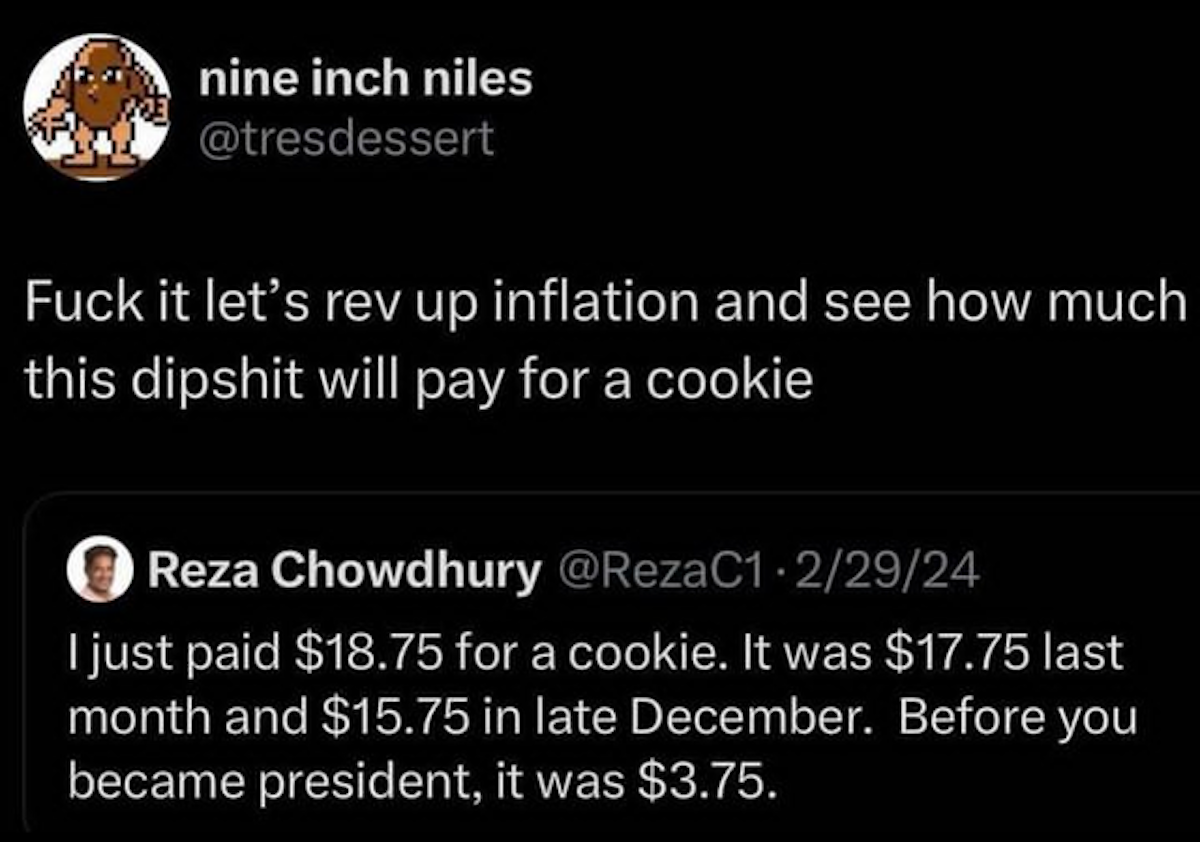Click the $3.75 price in quoted tweet

pos(704,780)
